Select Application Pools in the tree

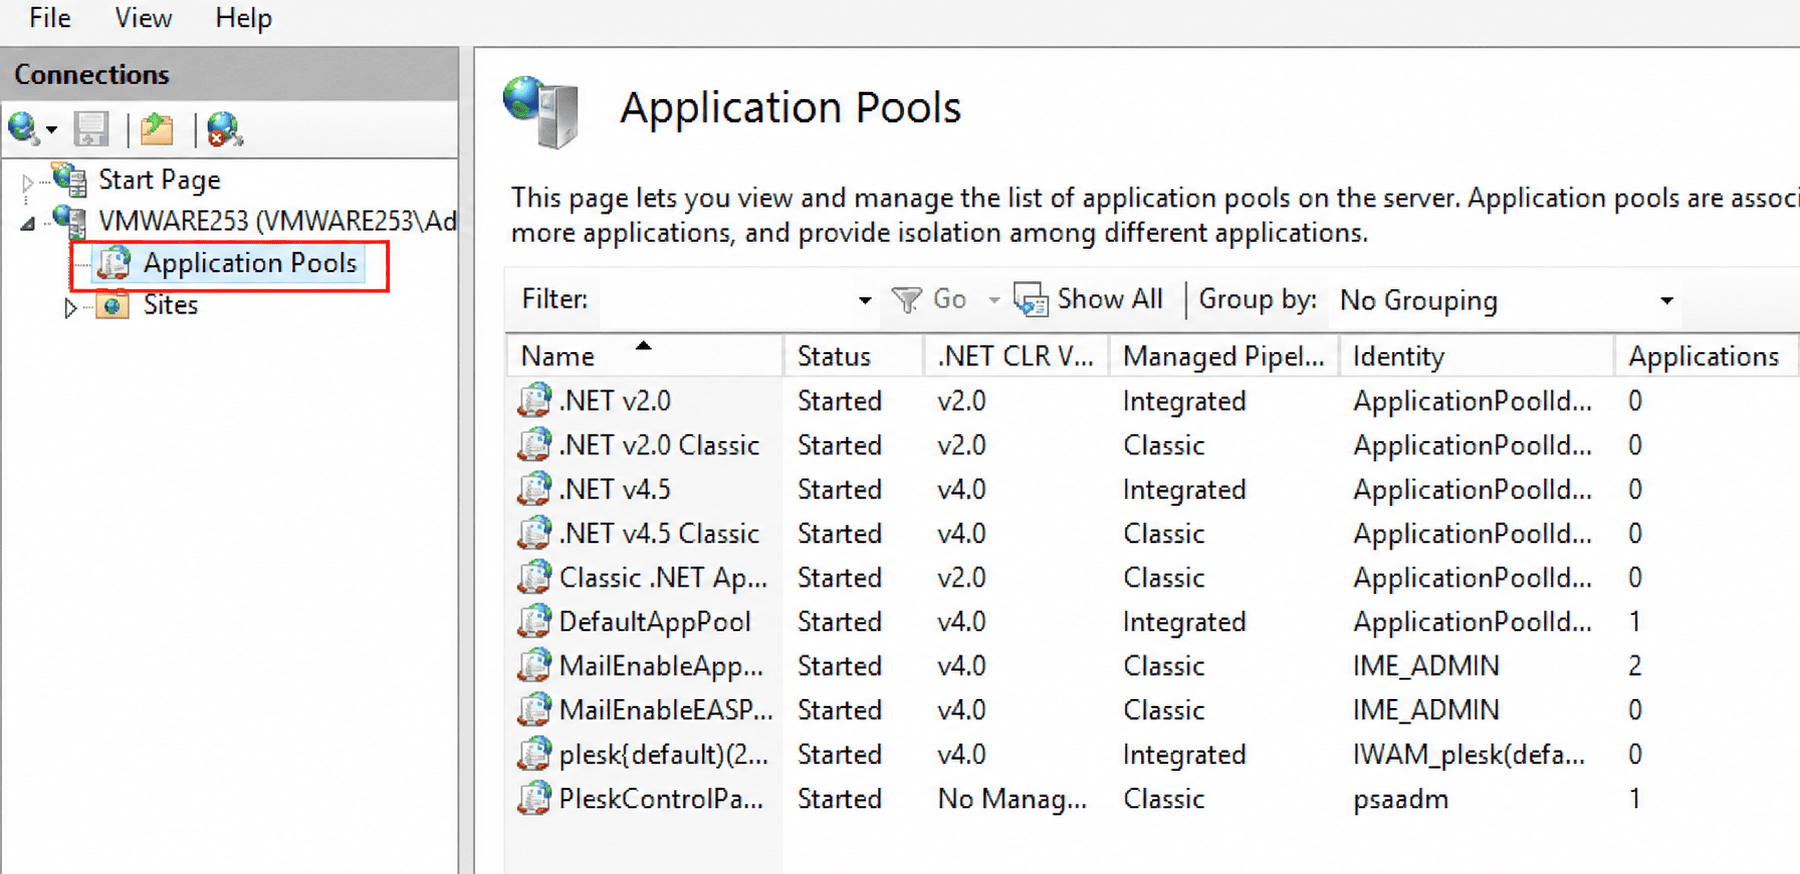[x=250, y=263]
